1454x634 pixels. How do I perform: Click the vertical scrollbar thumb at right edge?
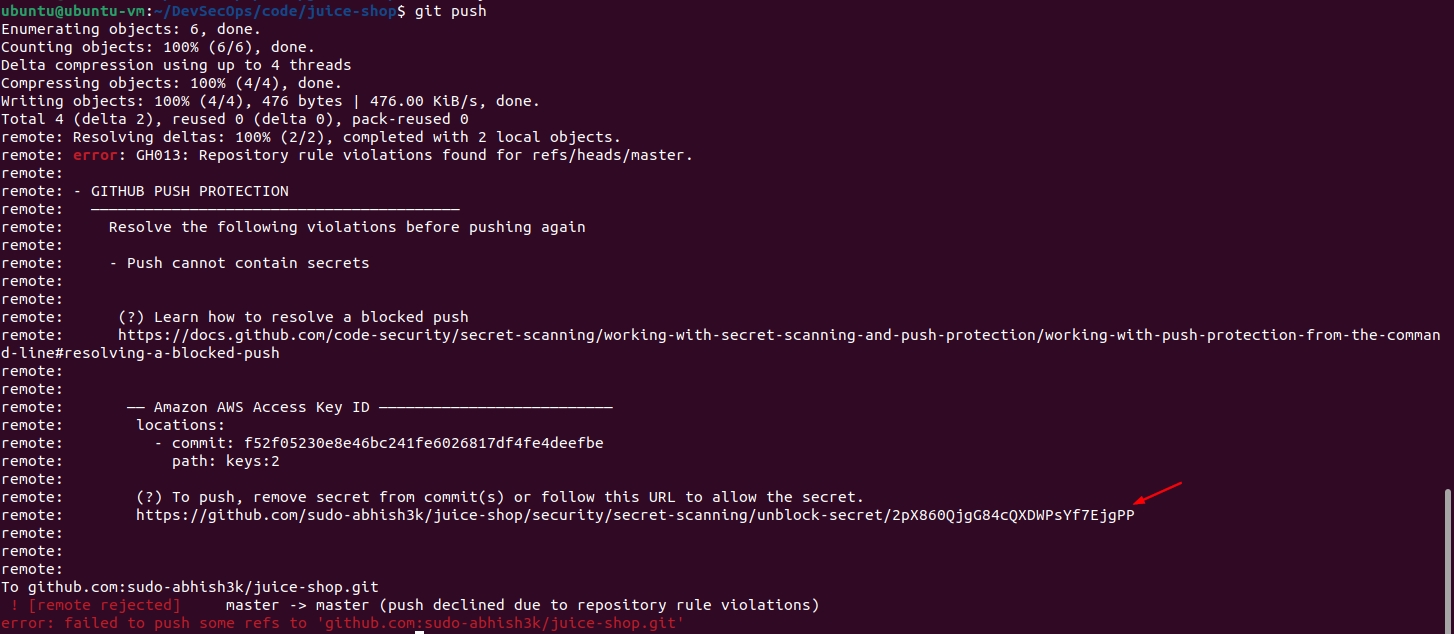pyautogui.click(x=1449, y=560)
